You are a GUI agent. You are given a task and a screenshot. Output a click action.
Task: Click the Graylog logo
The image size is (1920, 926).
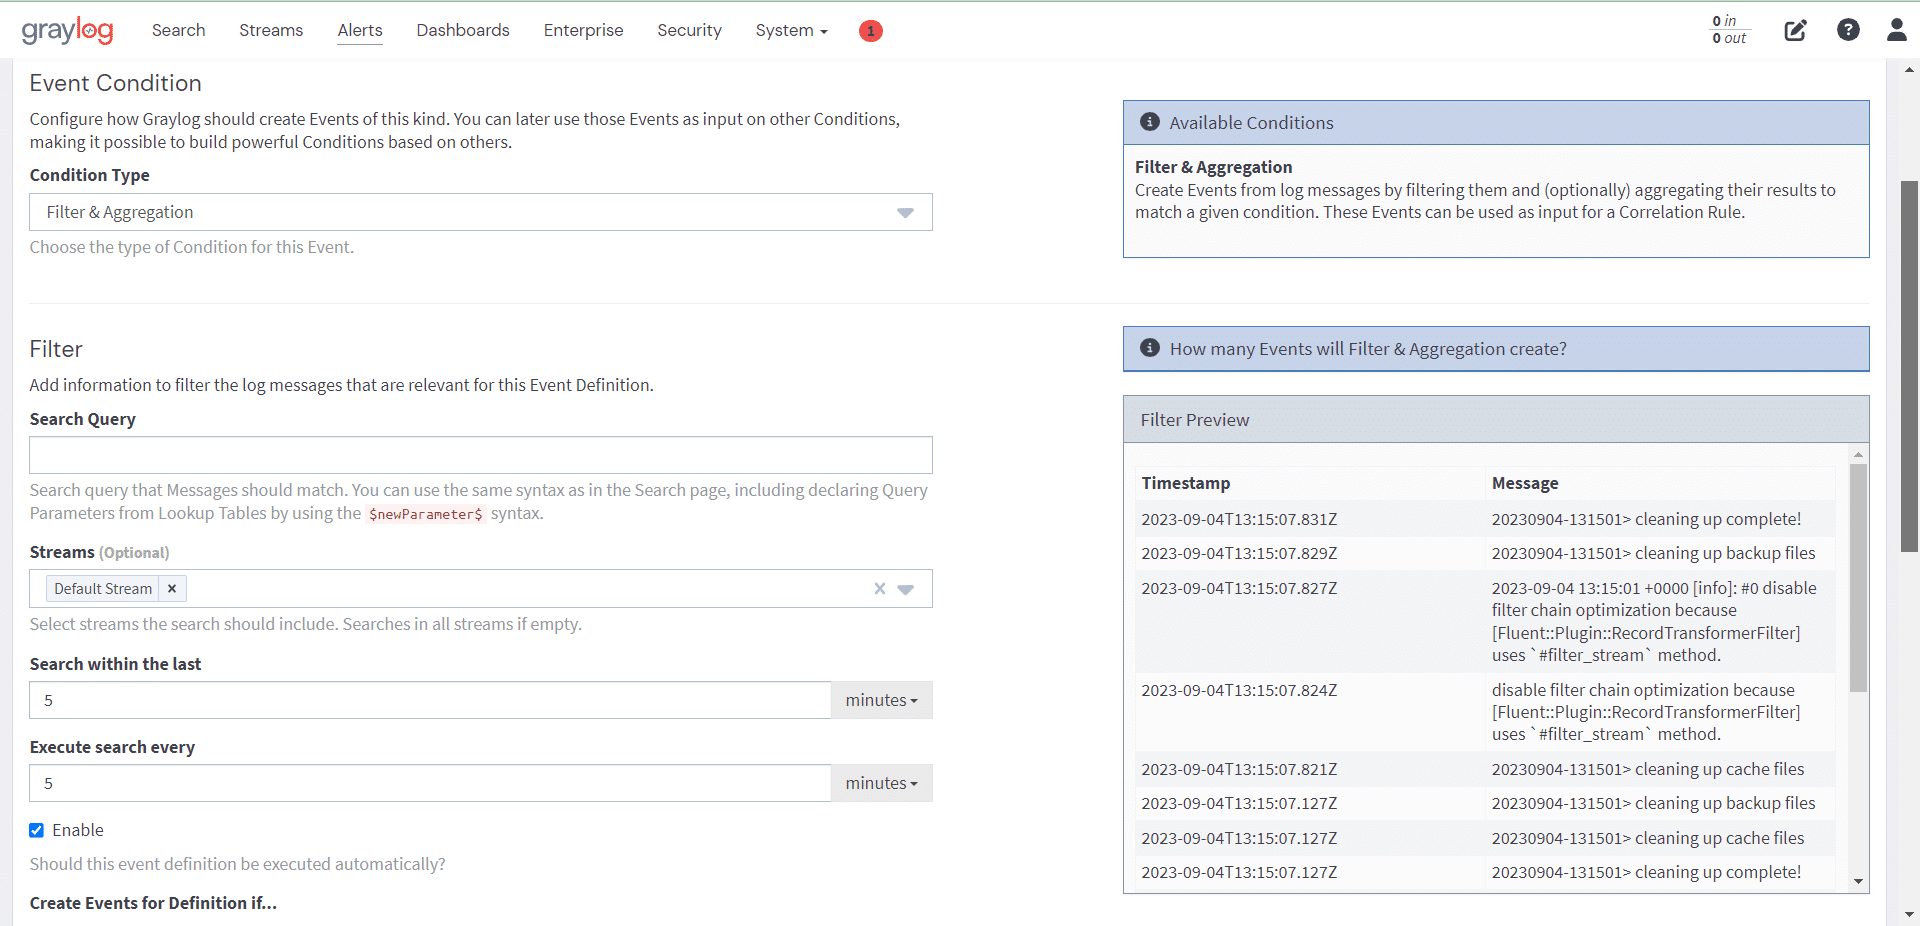pos(66,30)
